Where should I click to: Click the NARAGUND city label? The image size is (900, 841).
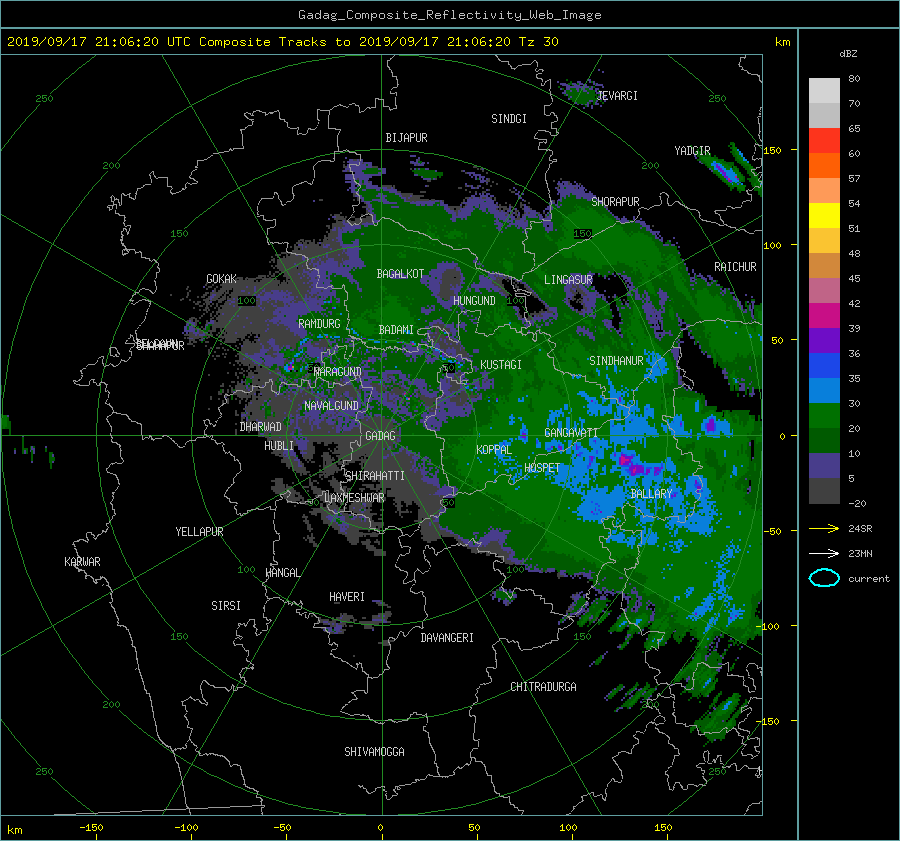(338, 372)
